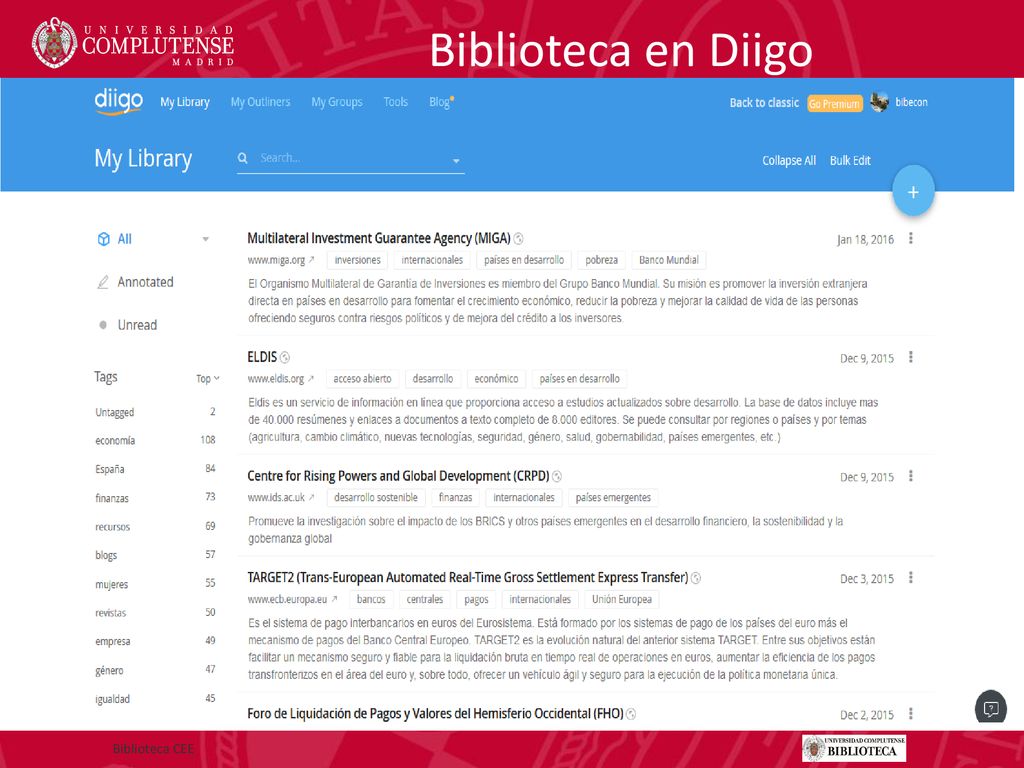The image size is (1024, 768).
Task: Open the bibecon user avatar
Action: click(879, 102)
